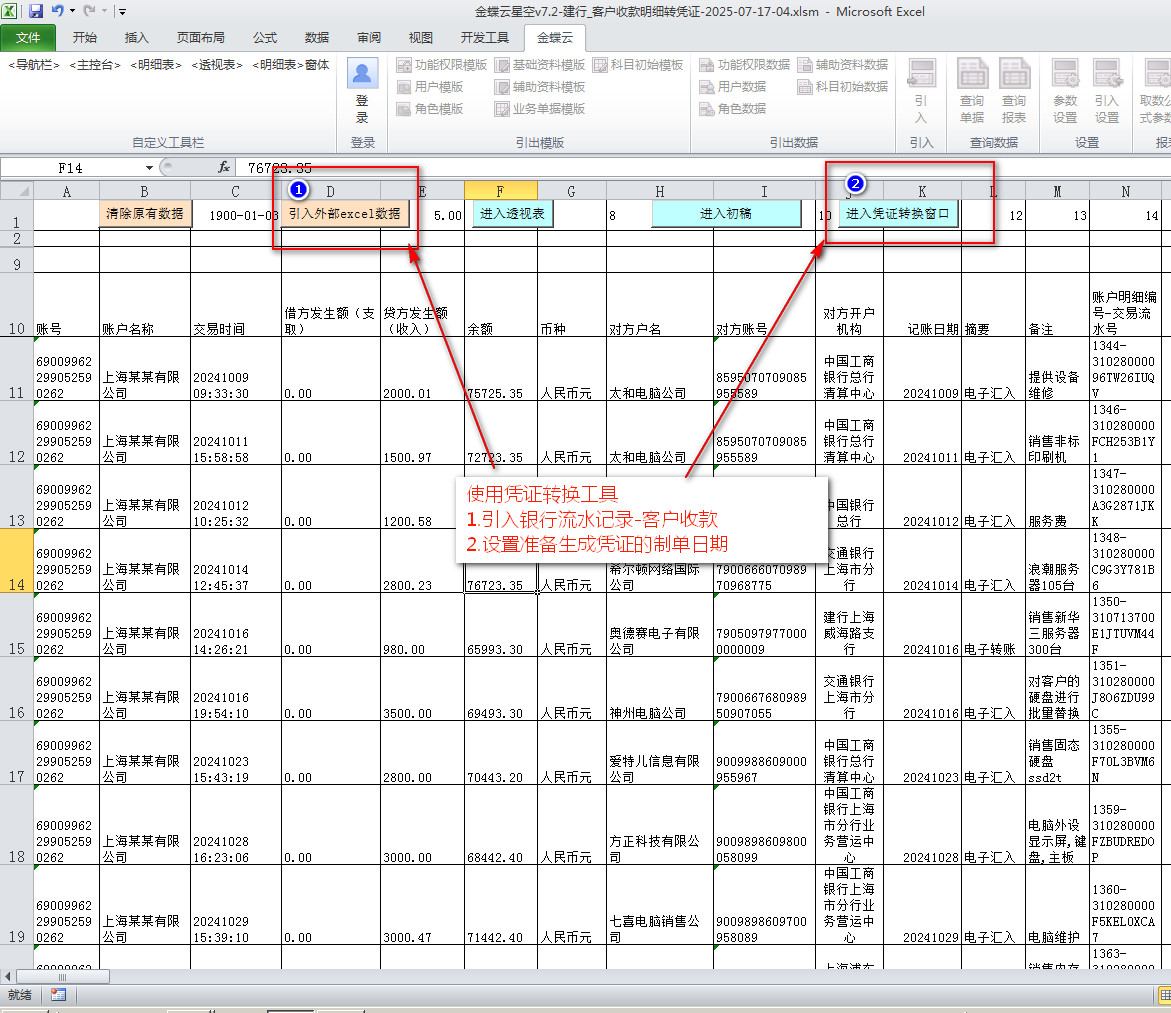The height and width of the screenshot is (1013, 1171).
Task: Click the <透视表> toolbar link
Action: [217, 65]
